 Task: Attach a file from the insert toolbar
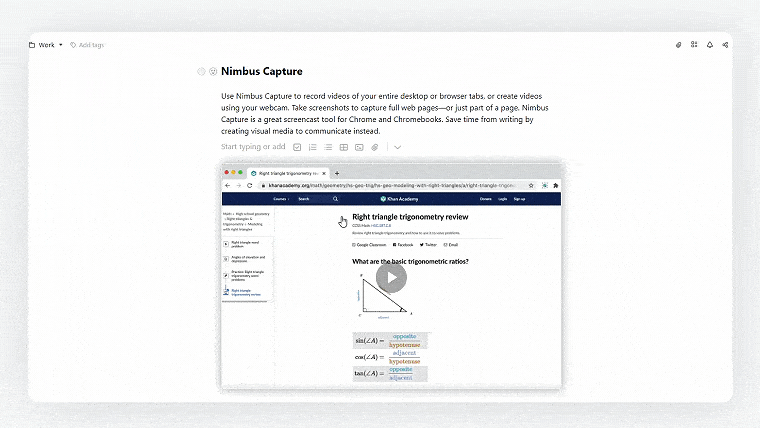pyautogui.click(x=375, y=147)
